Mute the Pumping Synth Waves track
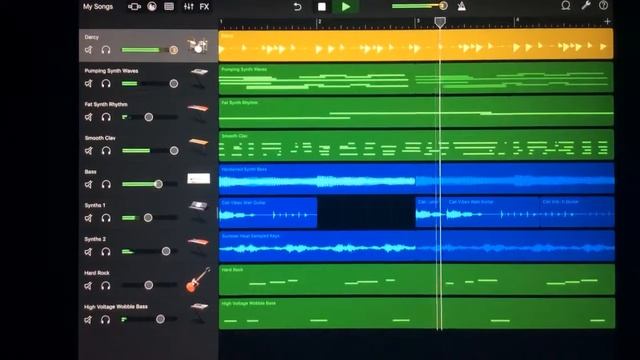Viewport: 640px width, 360px height. click(x=89, y=84)
